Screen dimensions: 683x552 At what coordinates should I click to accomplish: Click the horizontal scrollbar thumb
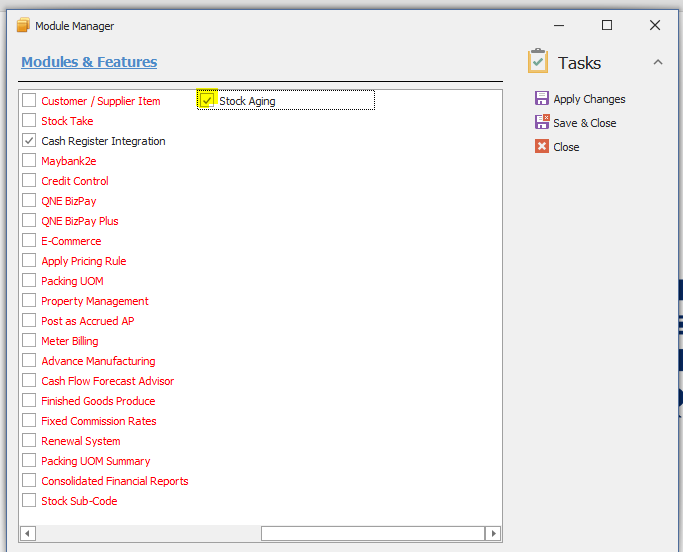tap(373, 533)
